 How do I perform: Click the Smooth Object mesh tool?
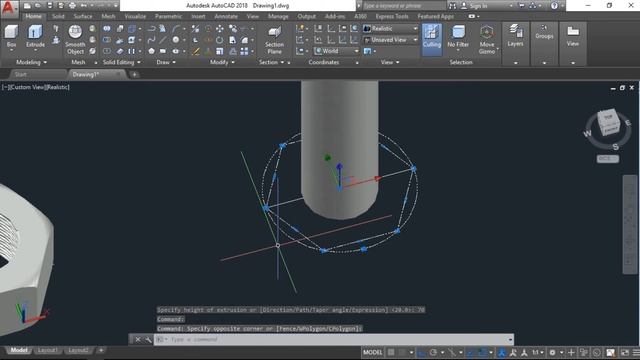click(x=75, y=40)
